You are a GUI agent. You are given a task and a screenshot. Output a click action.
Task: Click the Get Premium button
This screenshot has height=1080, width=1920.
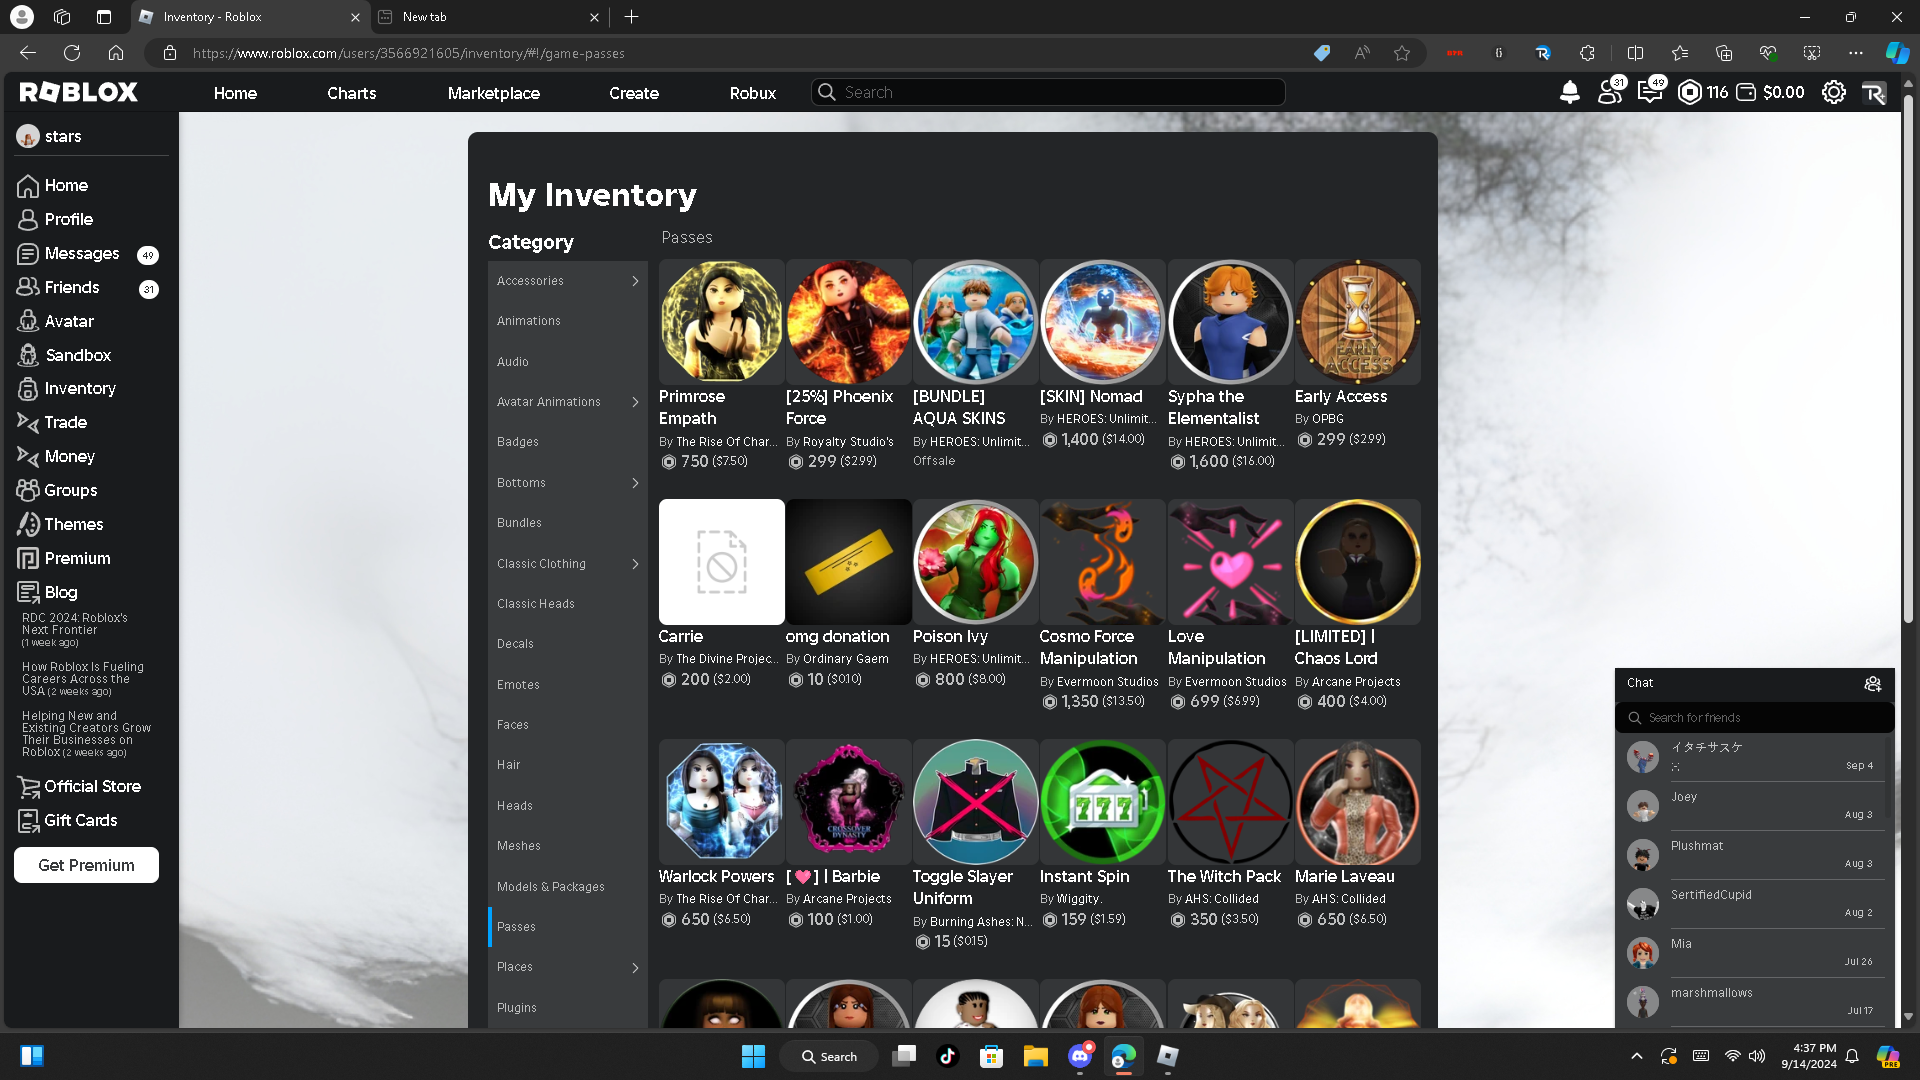pyautogui.click(x=86, y=865)
